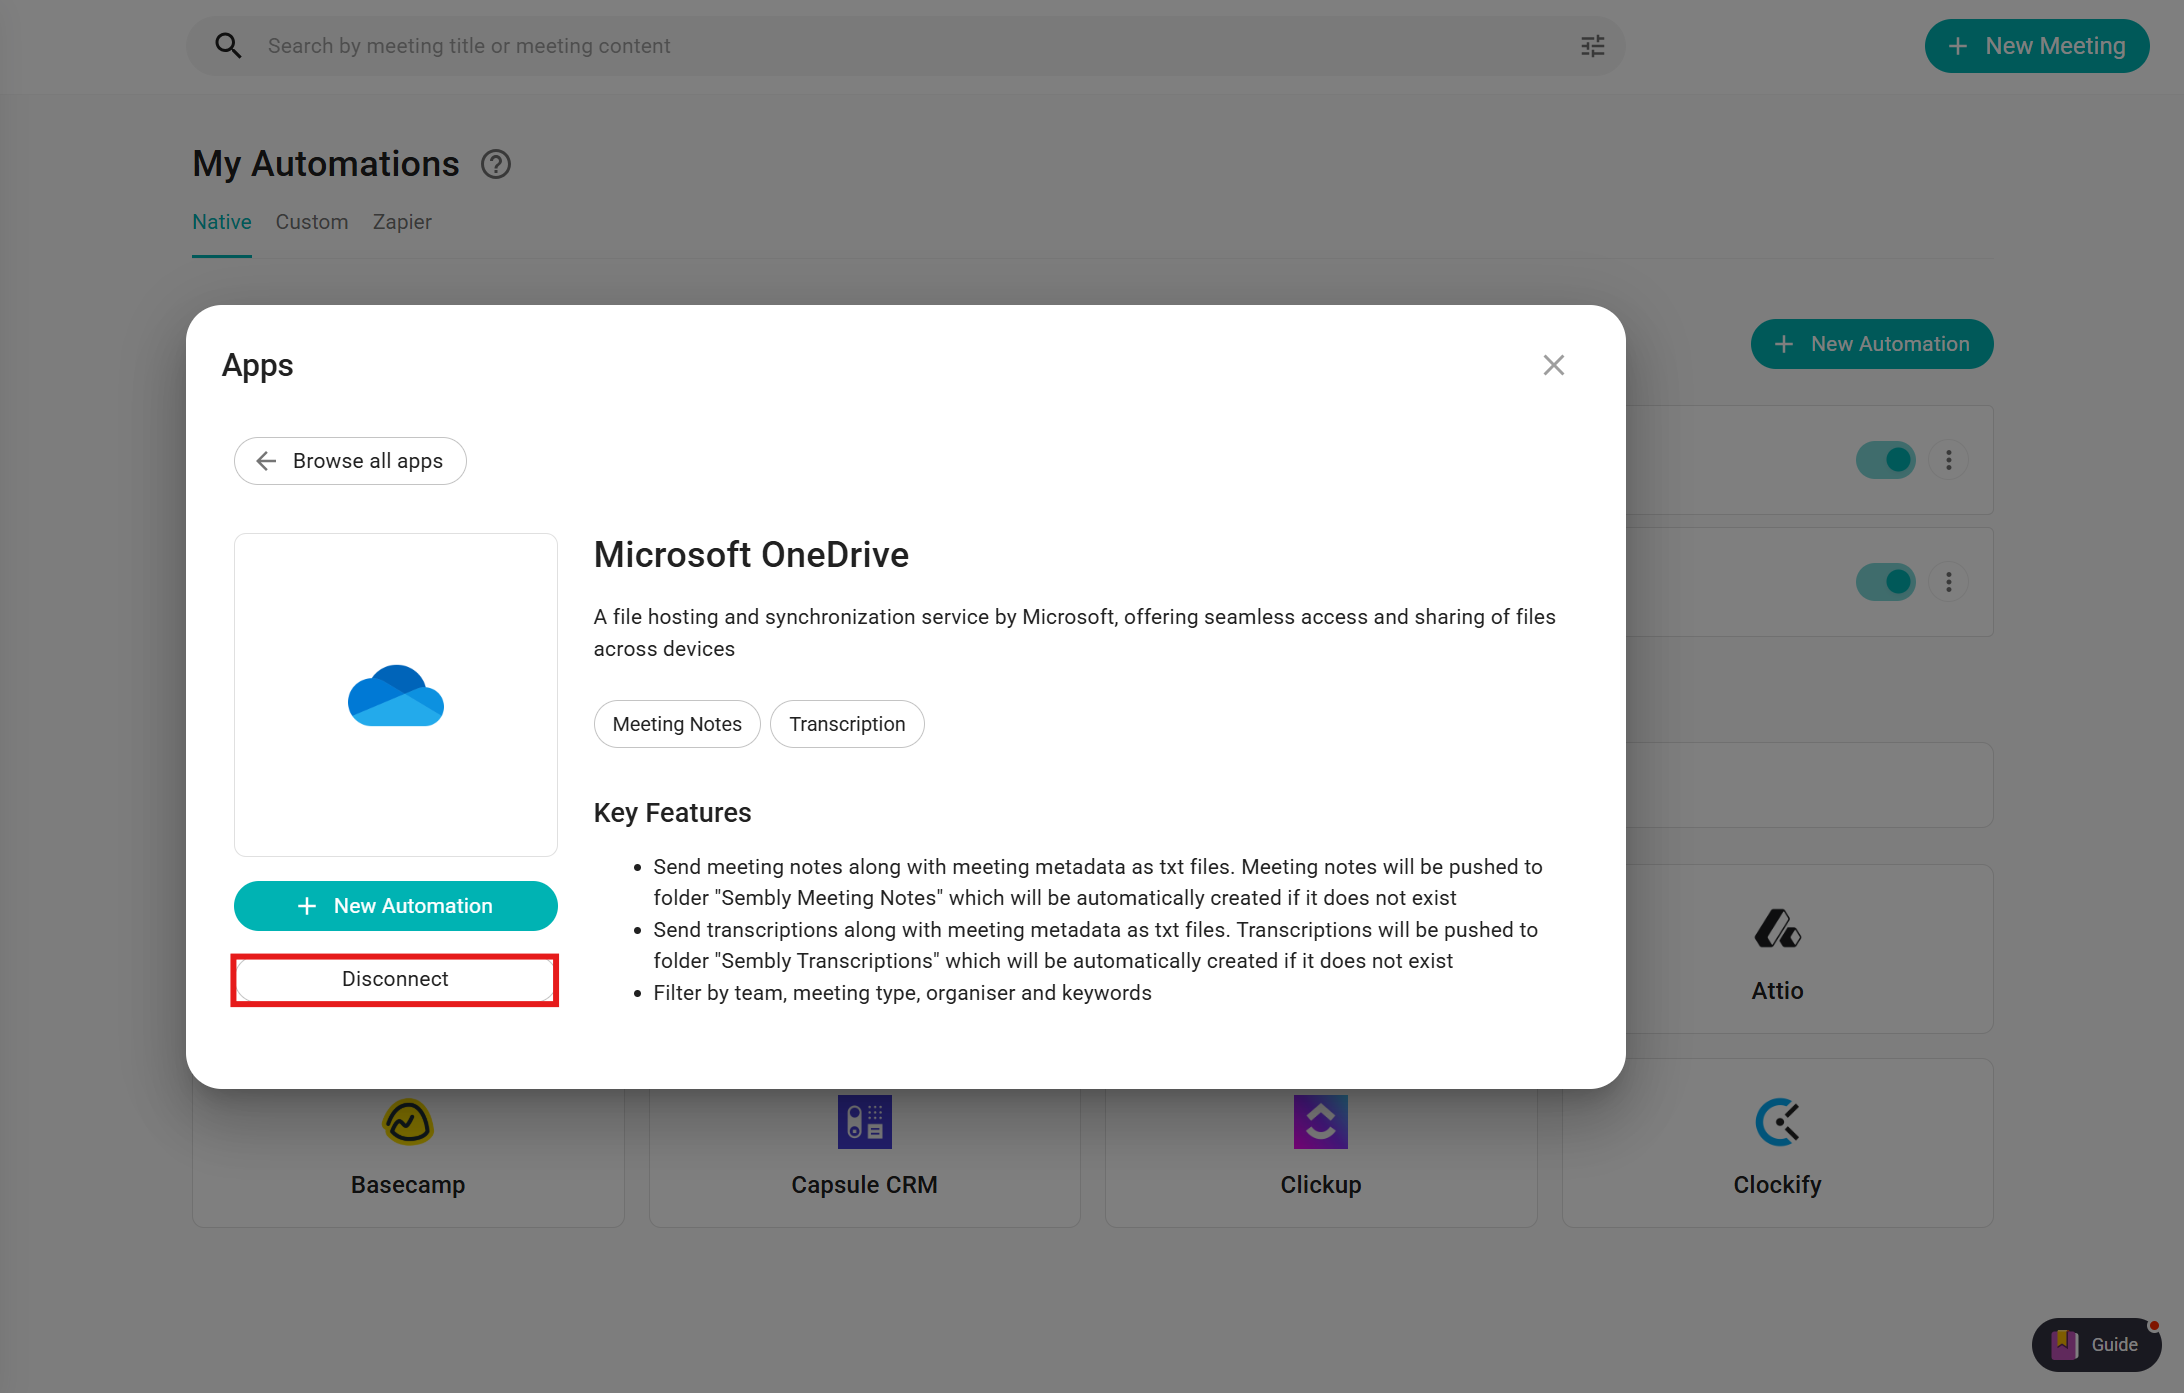Click the search magnifier icon
This screenshot has height=1393, width=2184.
[x=228, y=46]
